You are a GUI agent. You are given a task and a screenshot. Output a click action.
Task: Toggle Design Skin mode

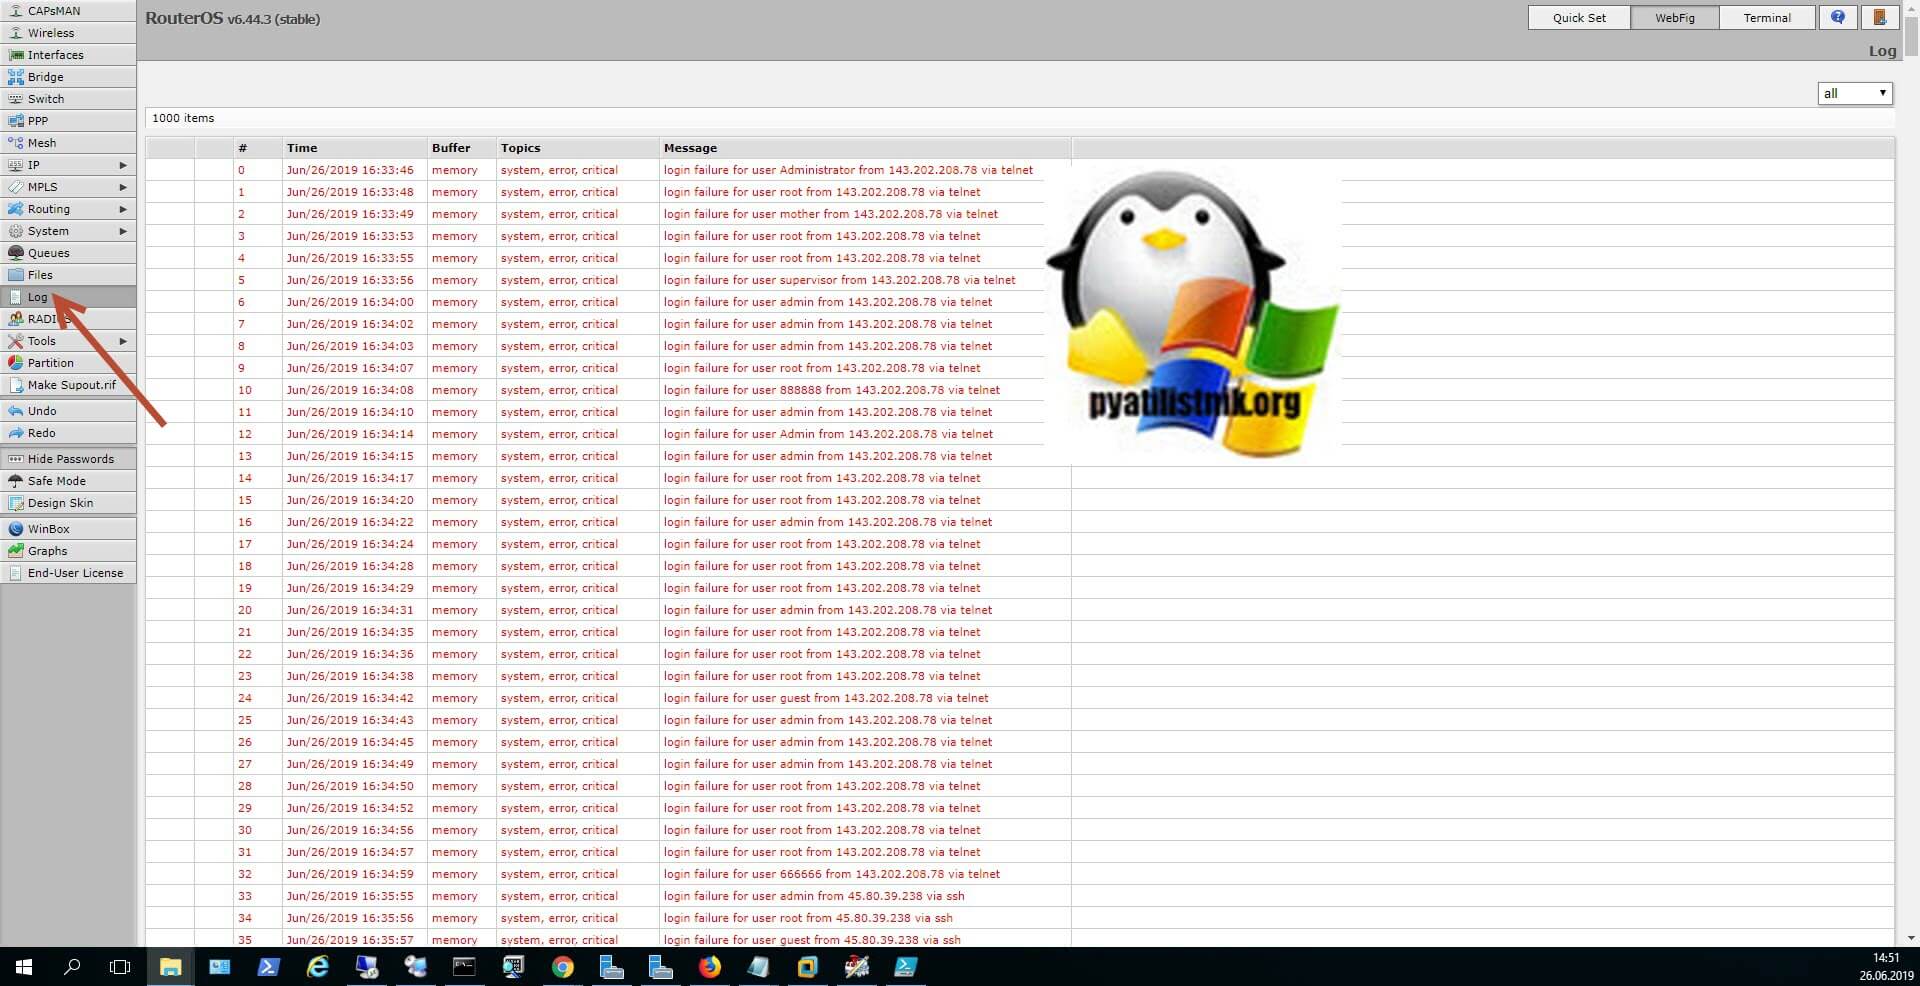click(x=60, y=503)
